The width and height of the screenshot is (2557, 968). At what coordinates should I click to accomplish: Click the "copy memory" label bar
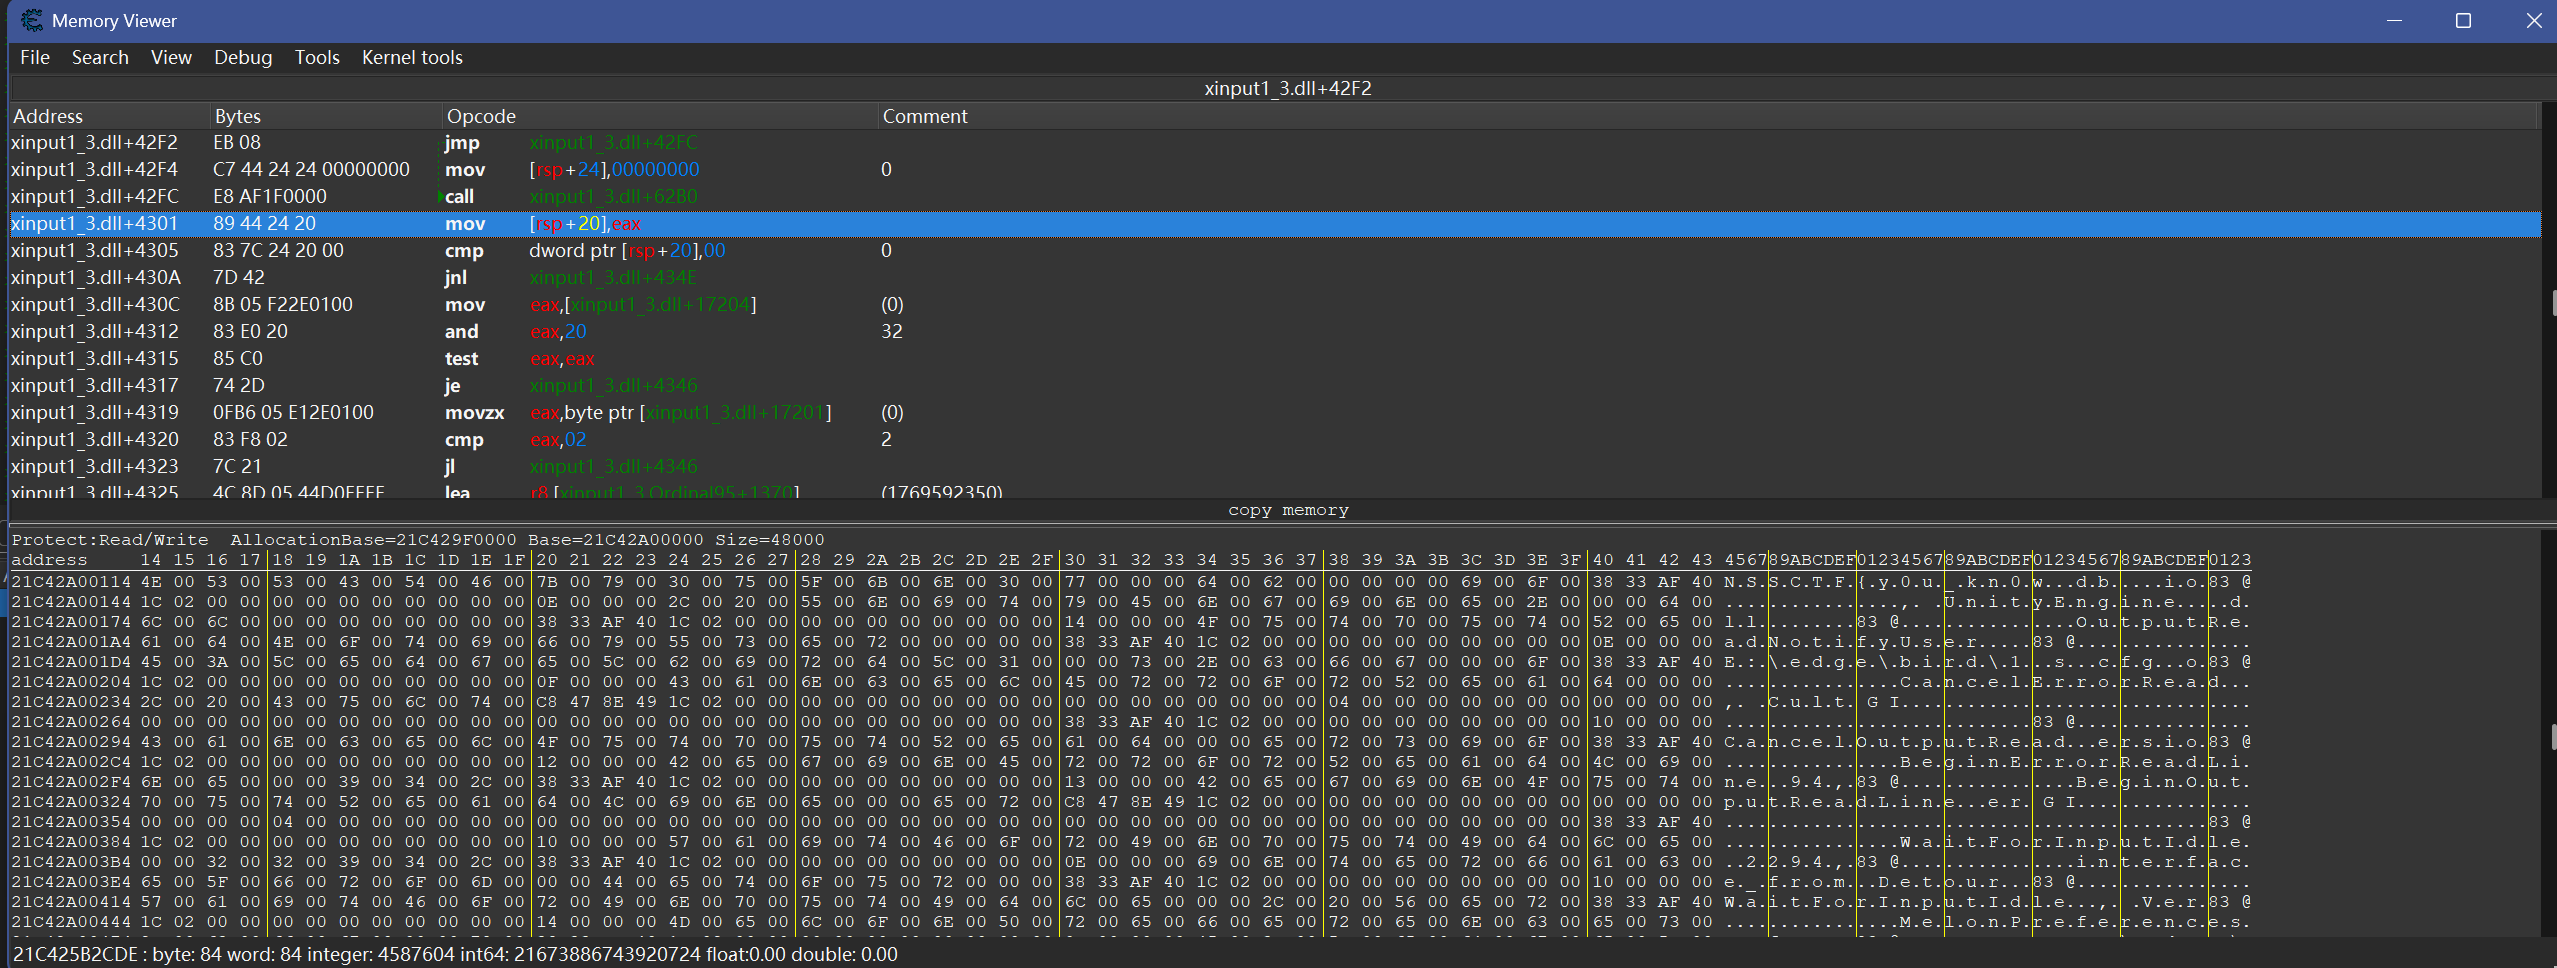(1288, 510)
